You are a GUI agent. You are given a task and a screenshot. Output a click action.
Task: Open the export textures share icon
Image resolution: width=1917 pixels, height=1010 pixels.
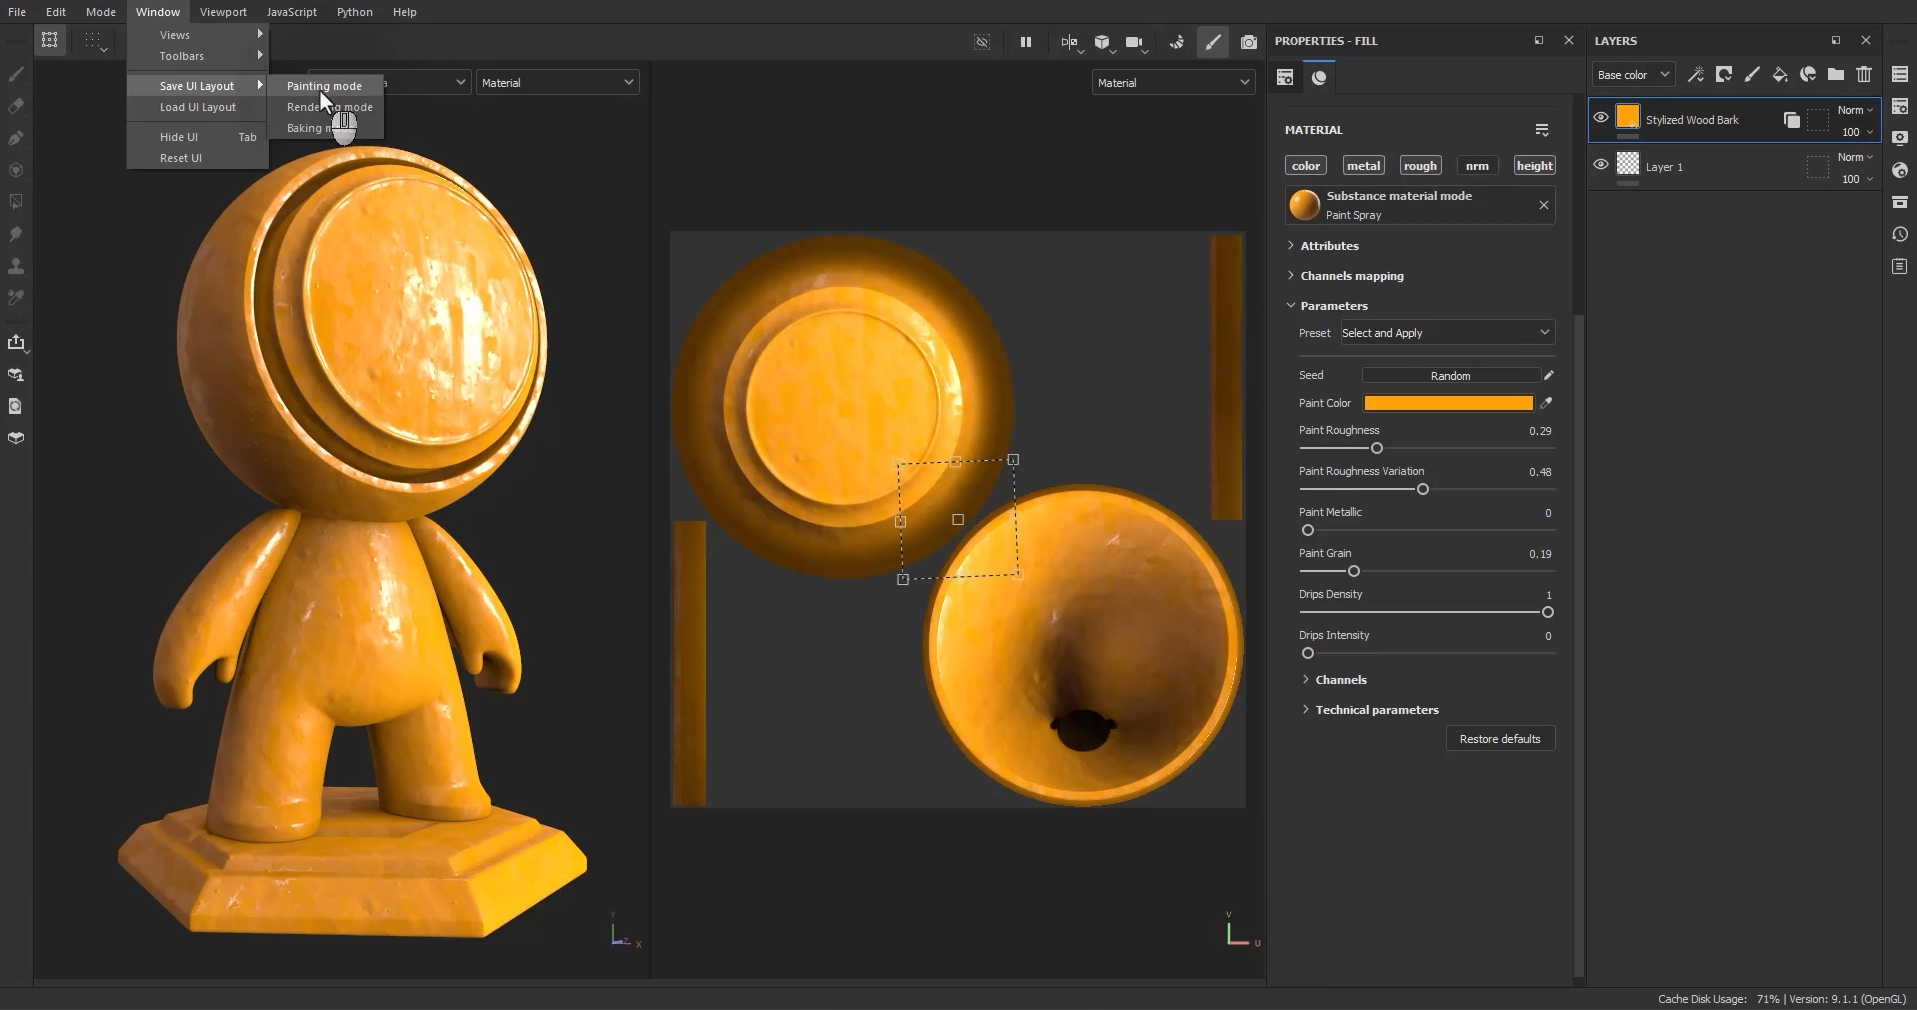[x=16, y=343]
